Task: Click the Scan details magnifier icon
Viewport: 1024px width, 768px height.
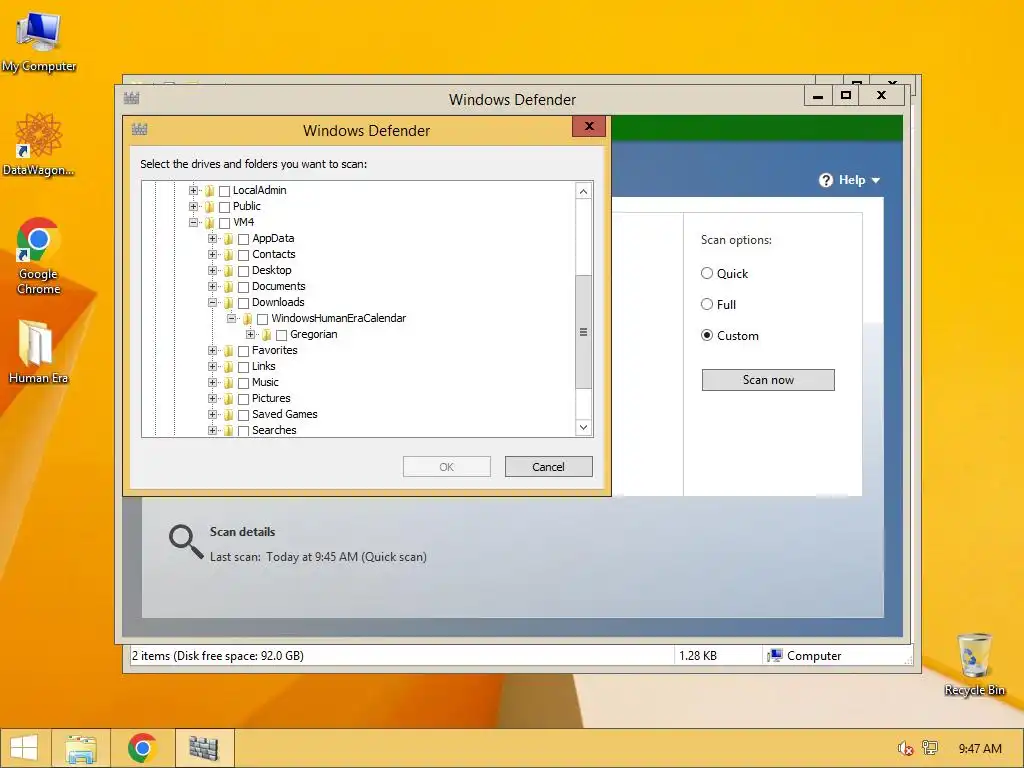Action: [x=186, y=542]
